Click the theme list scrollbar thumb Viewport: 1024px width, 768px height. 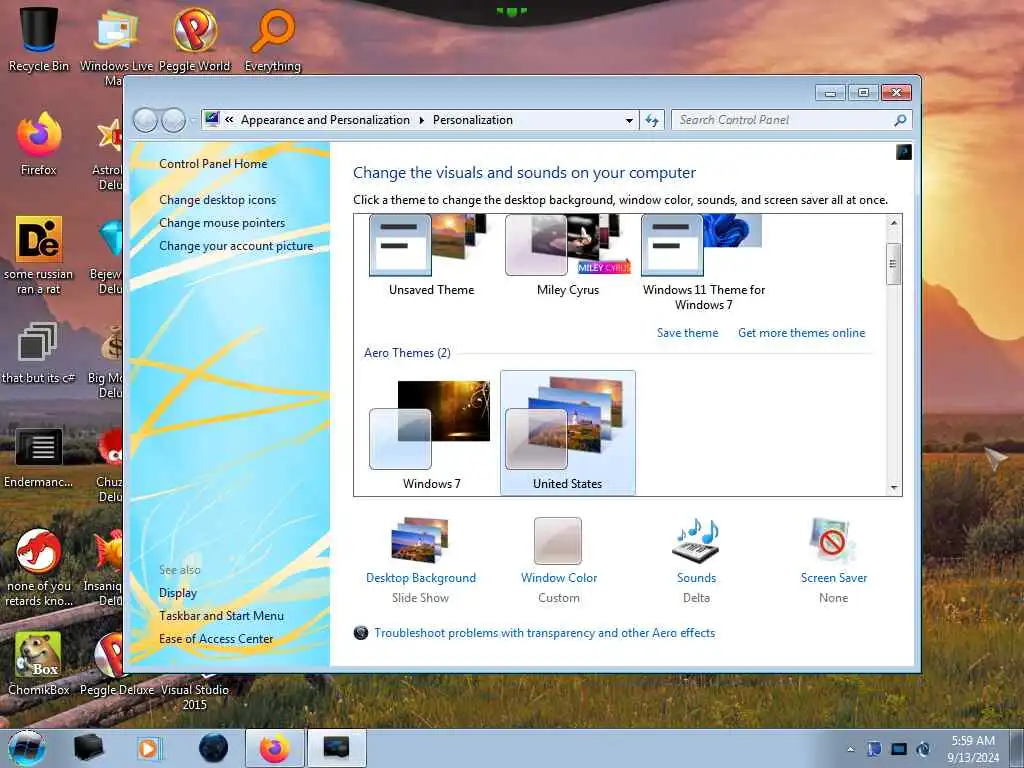(x=893, y=264)
